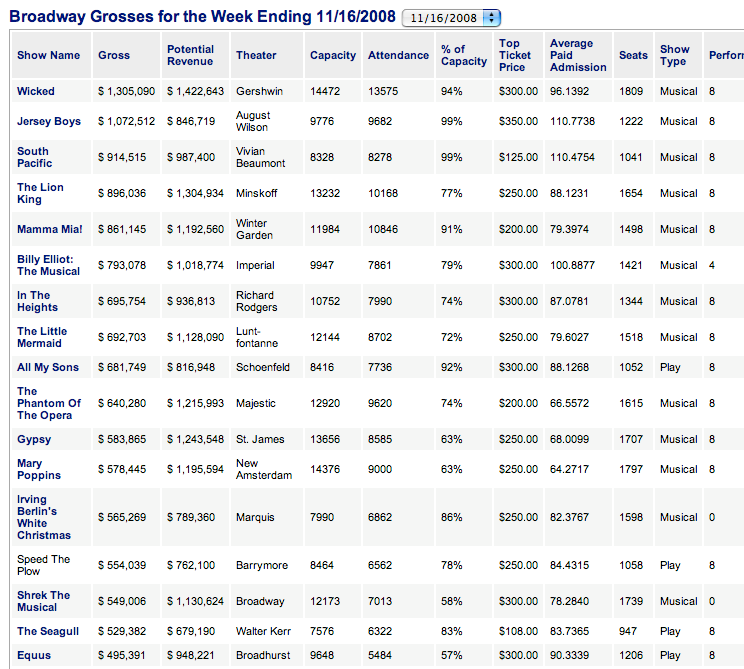Image resolution: width=744 pixels, height=669 pixels.
Task: Open the Gypsy show link
Action: (34, 439)
